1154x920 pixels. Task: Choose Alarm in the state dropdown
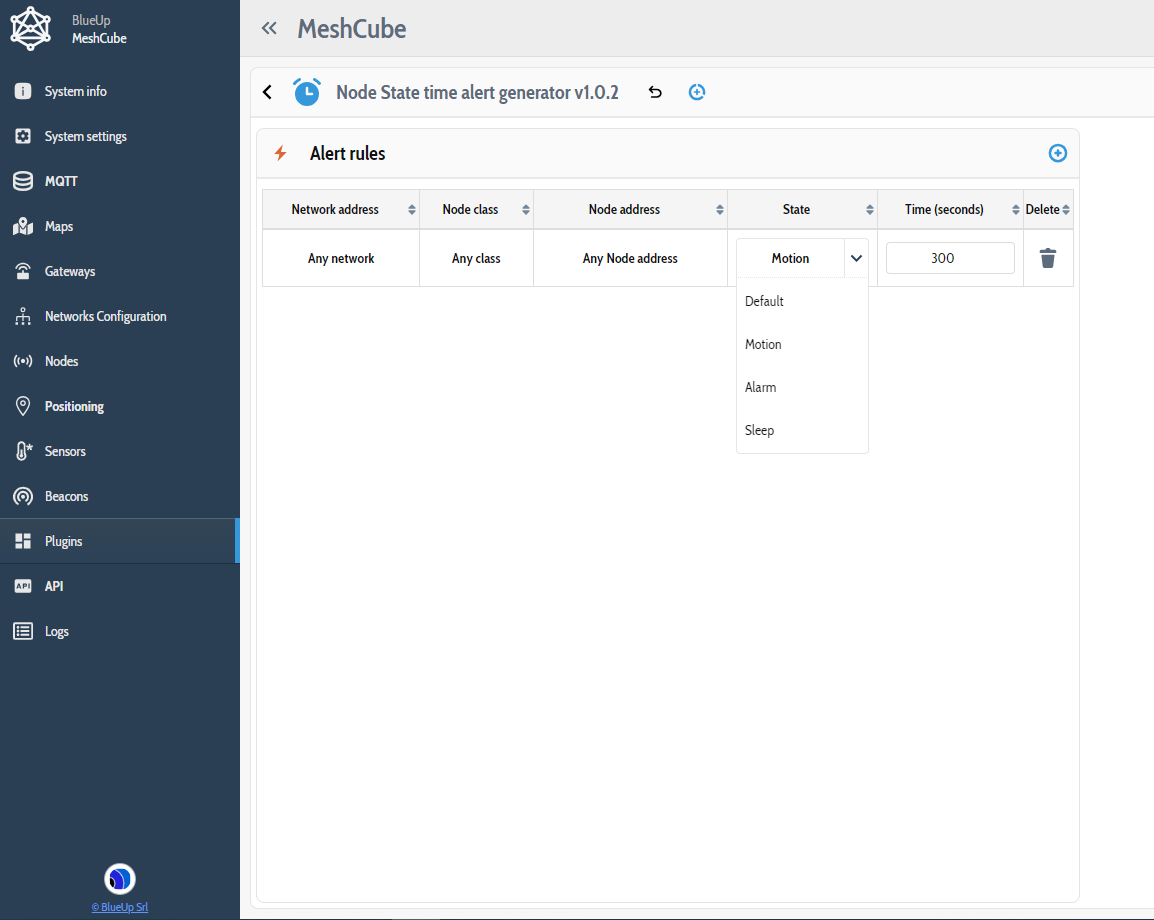pyautogui.click(x=760, y=387)
